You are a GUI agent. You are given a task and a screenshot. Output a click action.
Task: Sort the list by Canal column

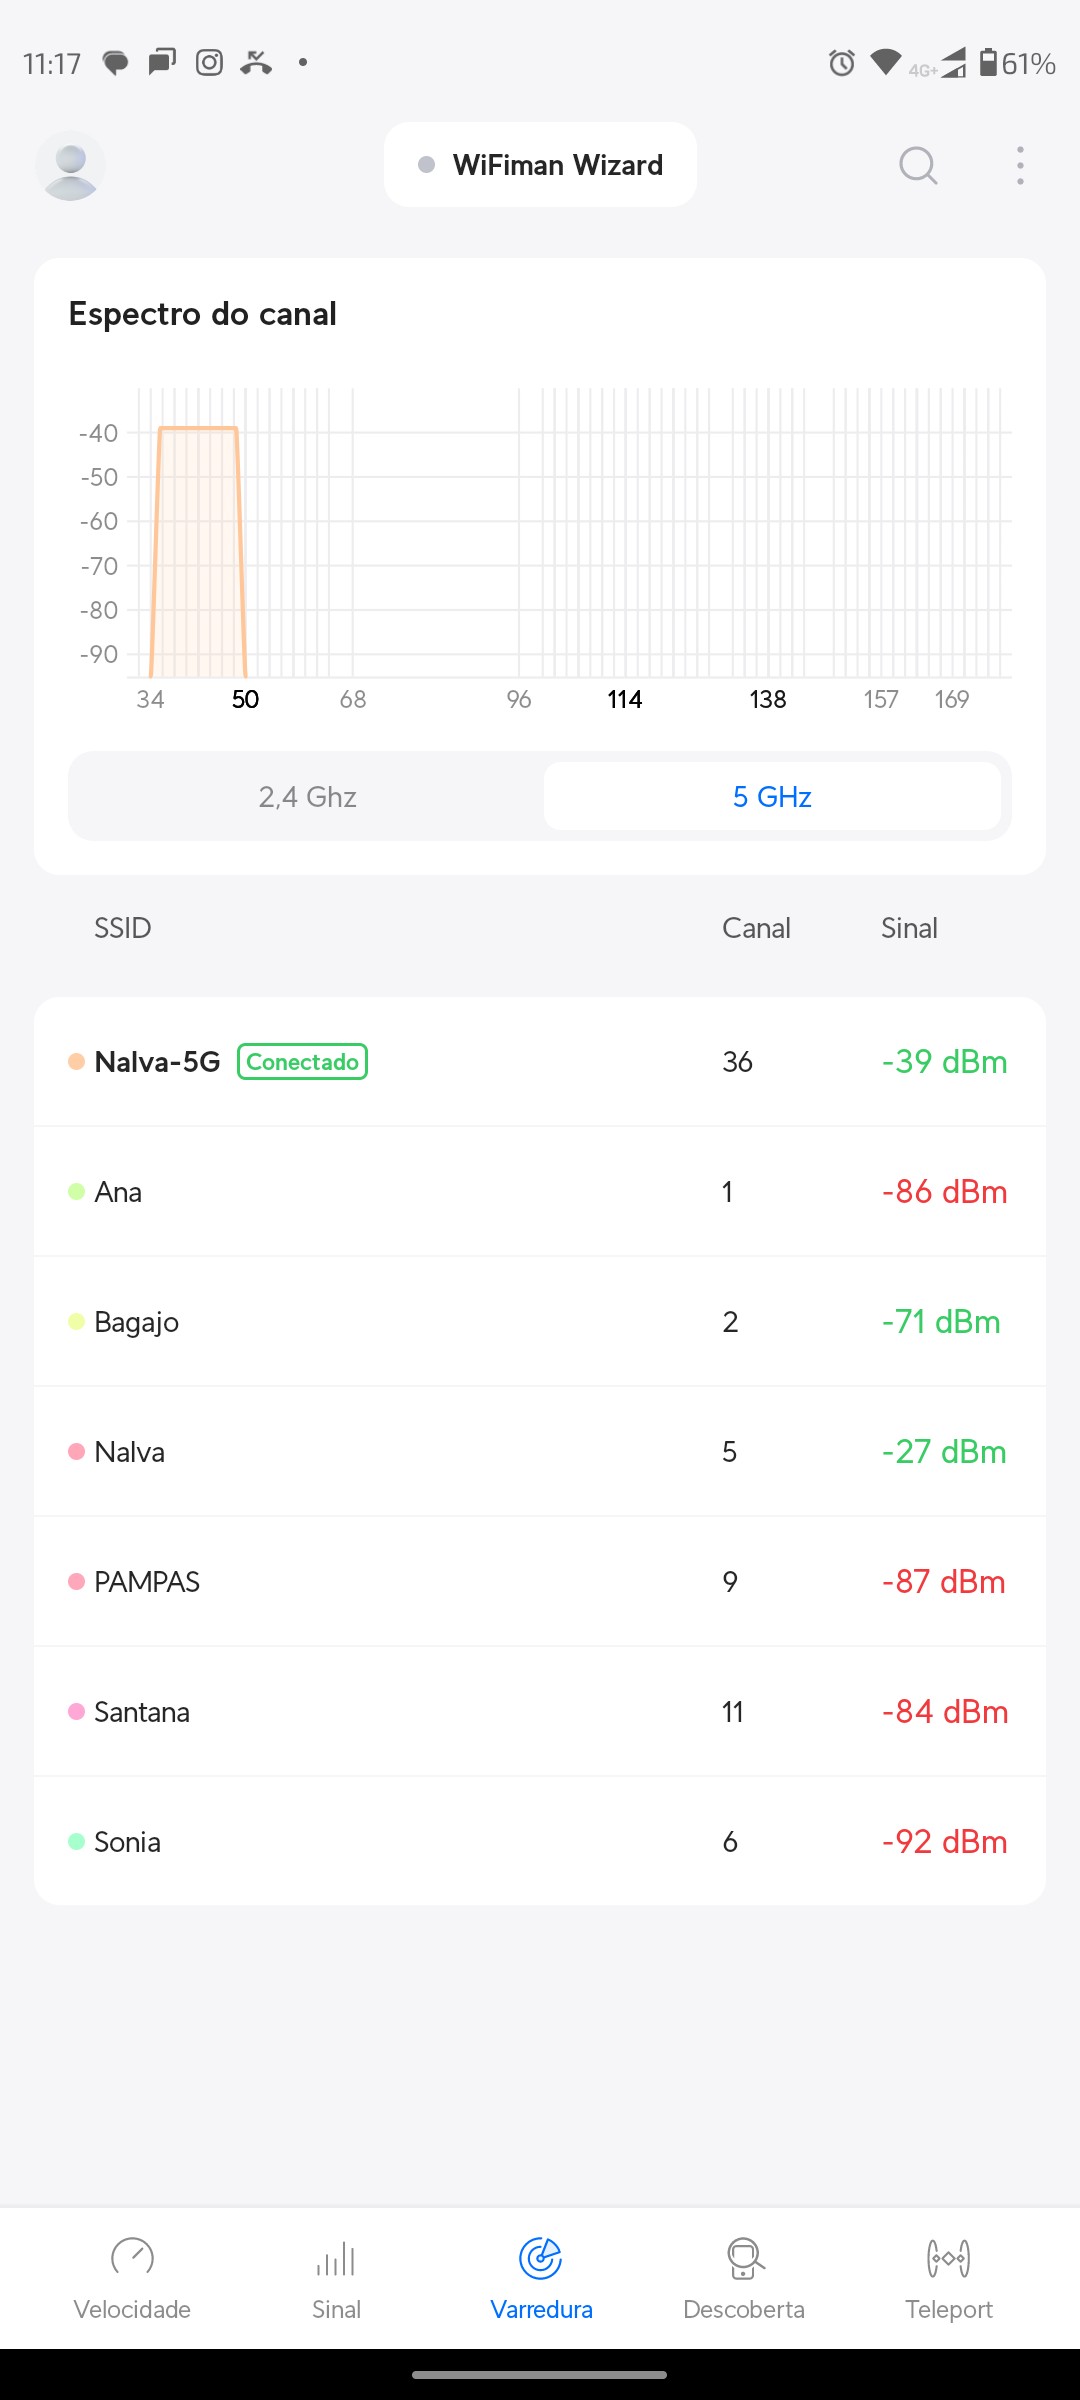[756, 928]
